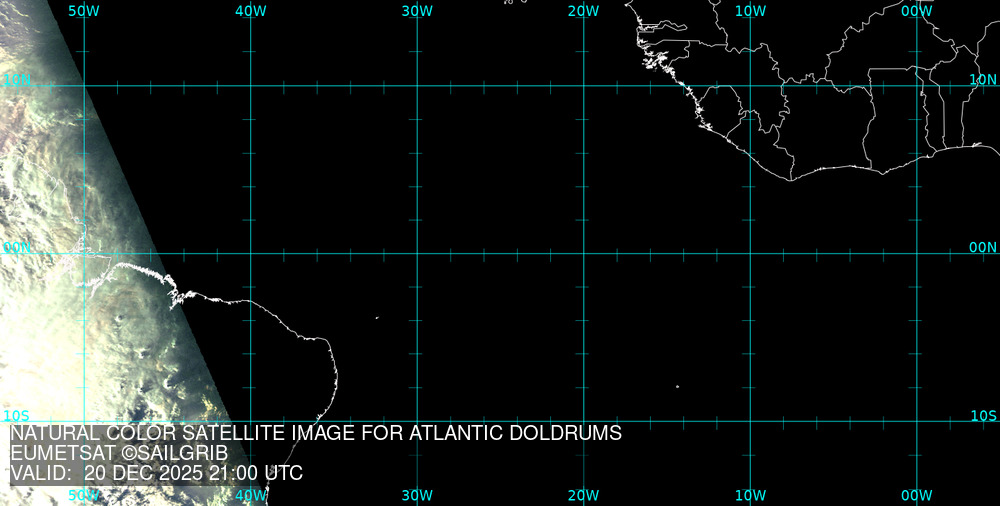Click the top 40W longitude label
The height and width of the screenshot is (506, 1000).
pos(251,10)
